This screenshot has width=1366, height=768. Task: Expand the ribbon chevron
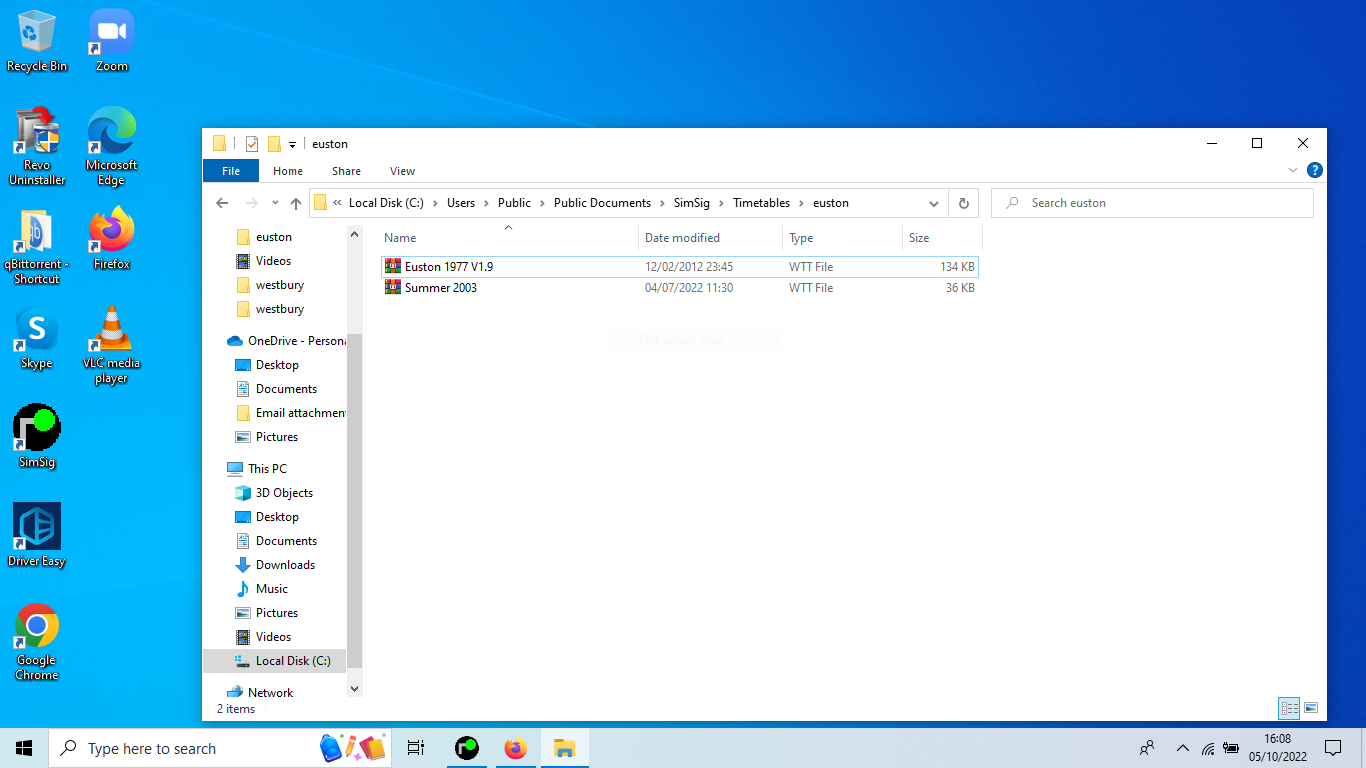[x=1293, y=171]
